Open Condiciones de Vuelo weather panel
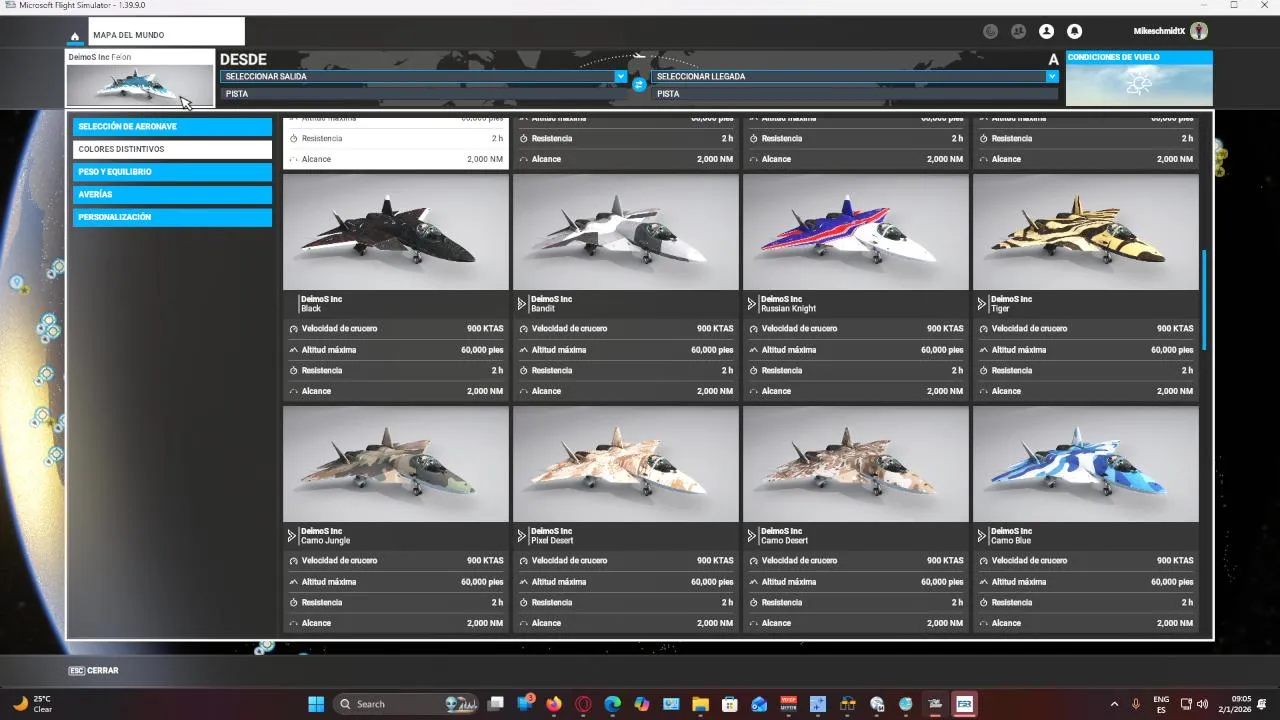 1139,78
